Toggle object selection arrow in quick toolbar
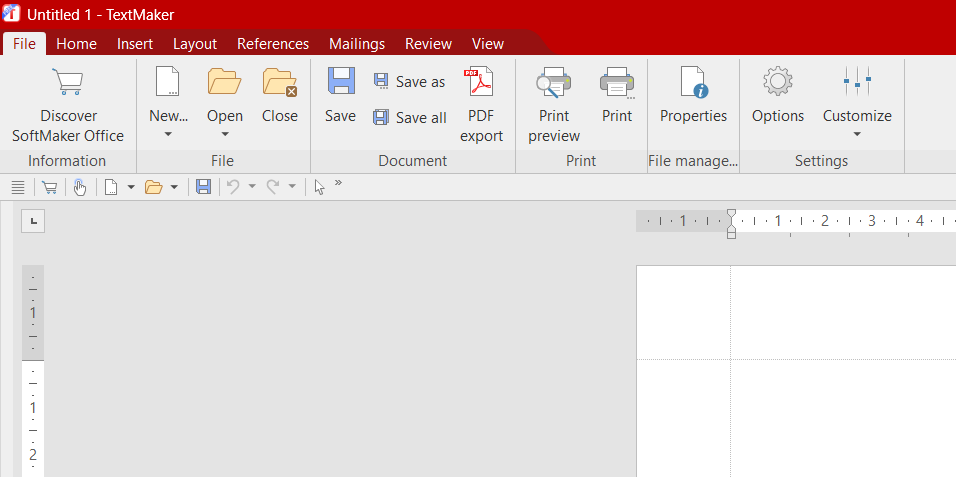Screen dimensions: 956x477 coord(319,187)
